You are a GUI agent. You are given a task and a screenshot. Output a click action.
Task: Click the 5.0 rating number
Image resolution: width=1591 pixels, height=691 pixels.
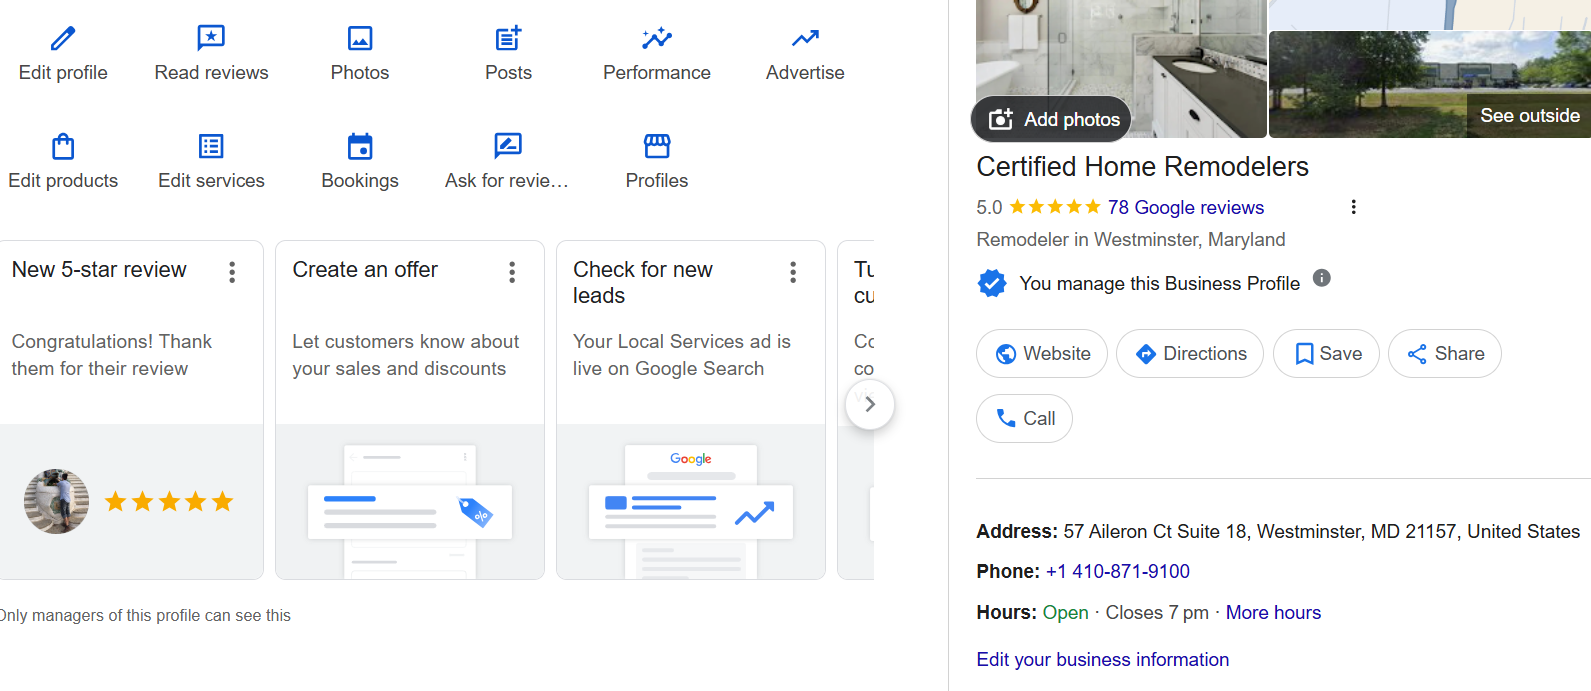pos(989,207)
